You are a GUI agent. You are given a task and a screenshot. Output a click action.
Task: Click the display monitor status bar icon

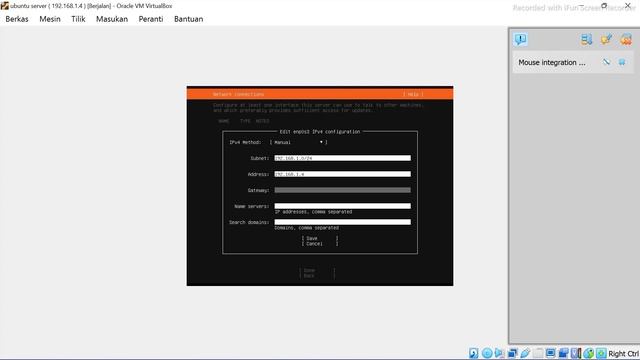(x=551, y=353)
